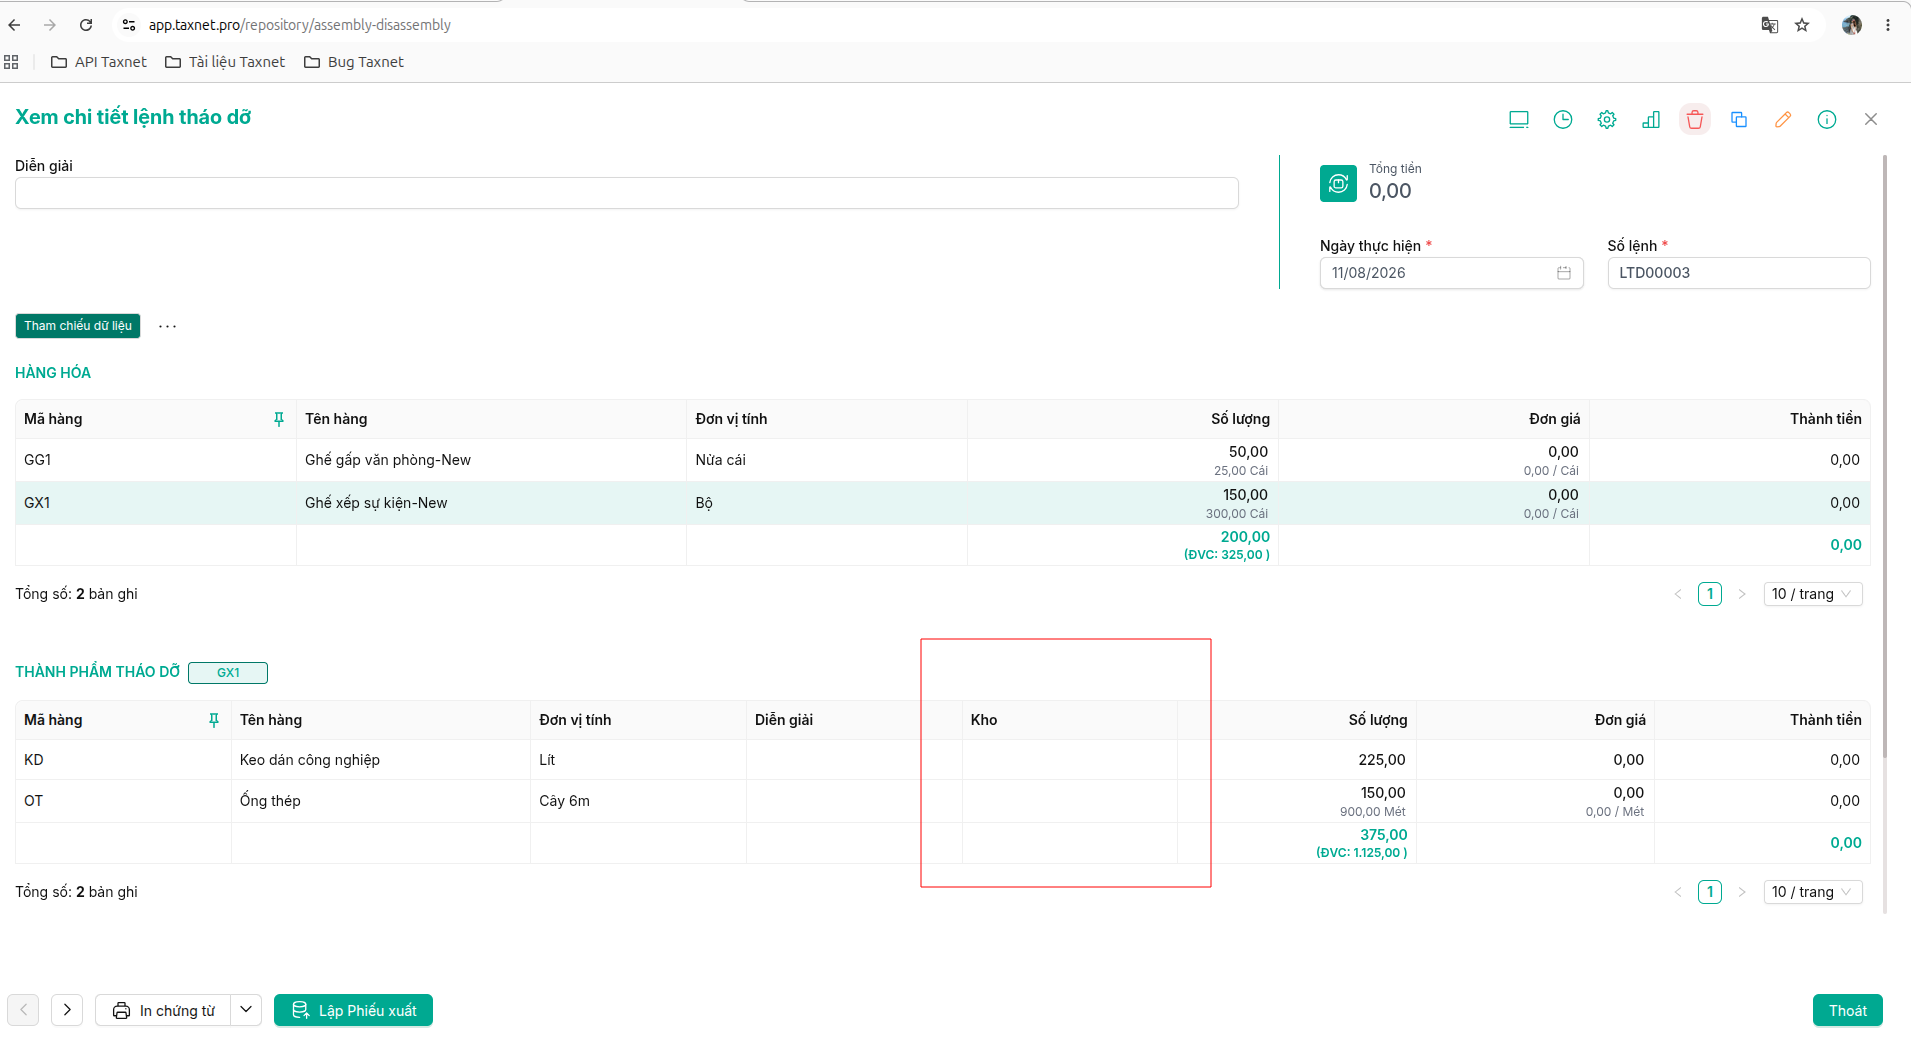
Task: Go to next record arrow button
Action: point(67,1010)
